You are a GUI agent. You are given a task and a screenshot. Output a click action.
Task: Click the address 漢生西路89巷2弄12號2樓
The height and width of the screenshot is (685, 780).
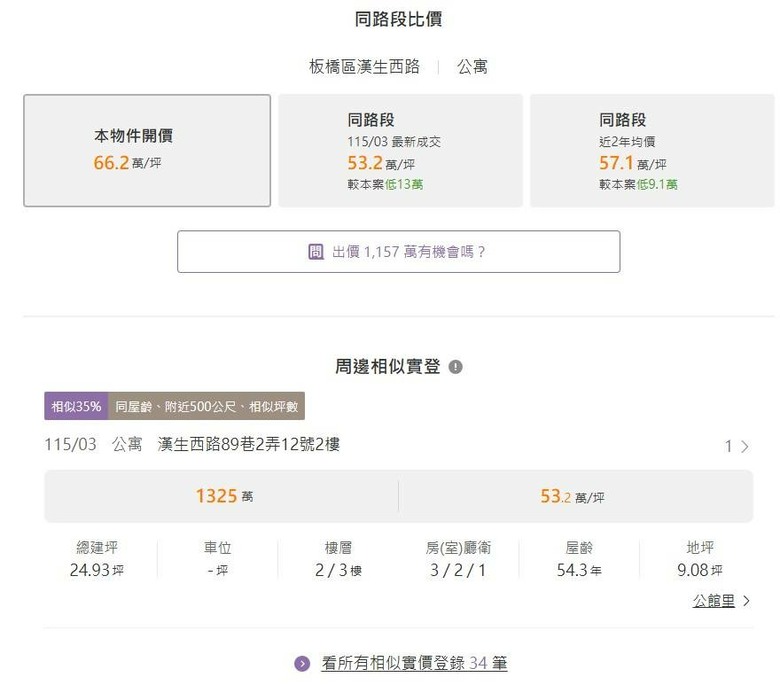(x=249, y=444)
